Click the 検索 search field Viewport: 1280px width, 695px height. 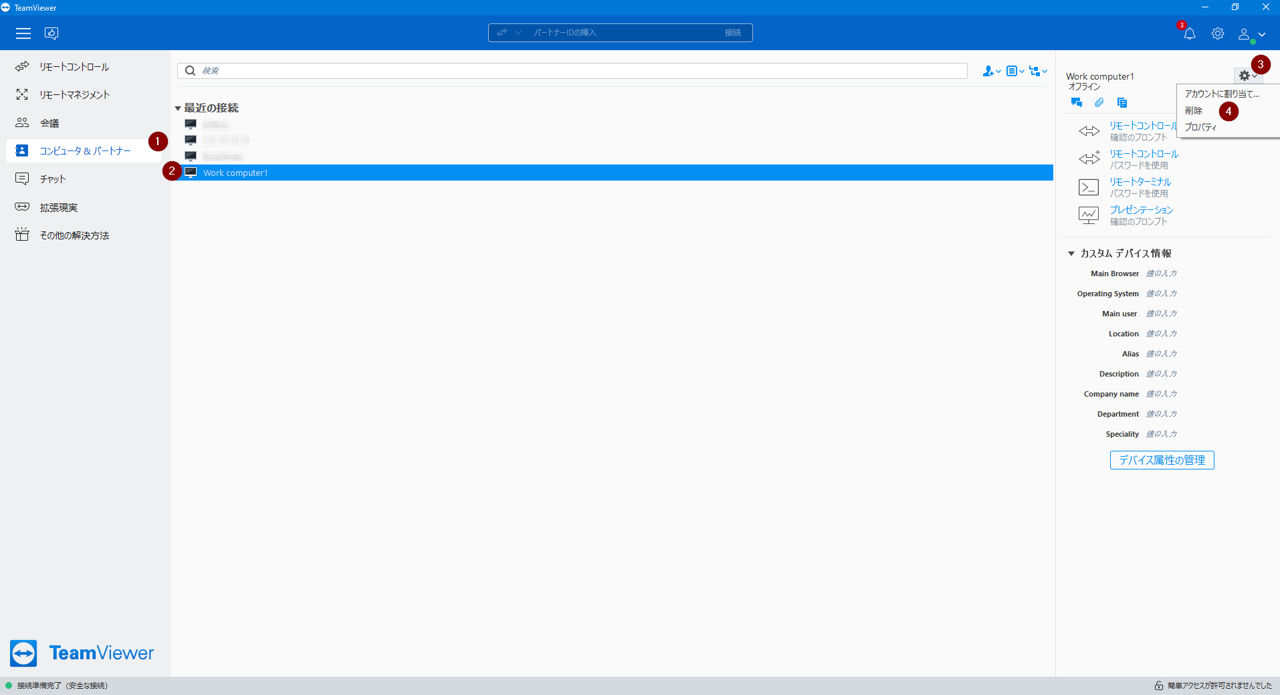(x=572, y=71)
